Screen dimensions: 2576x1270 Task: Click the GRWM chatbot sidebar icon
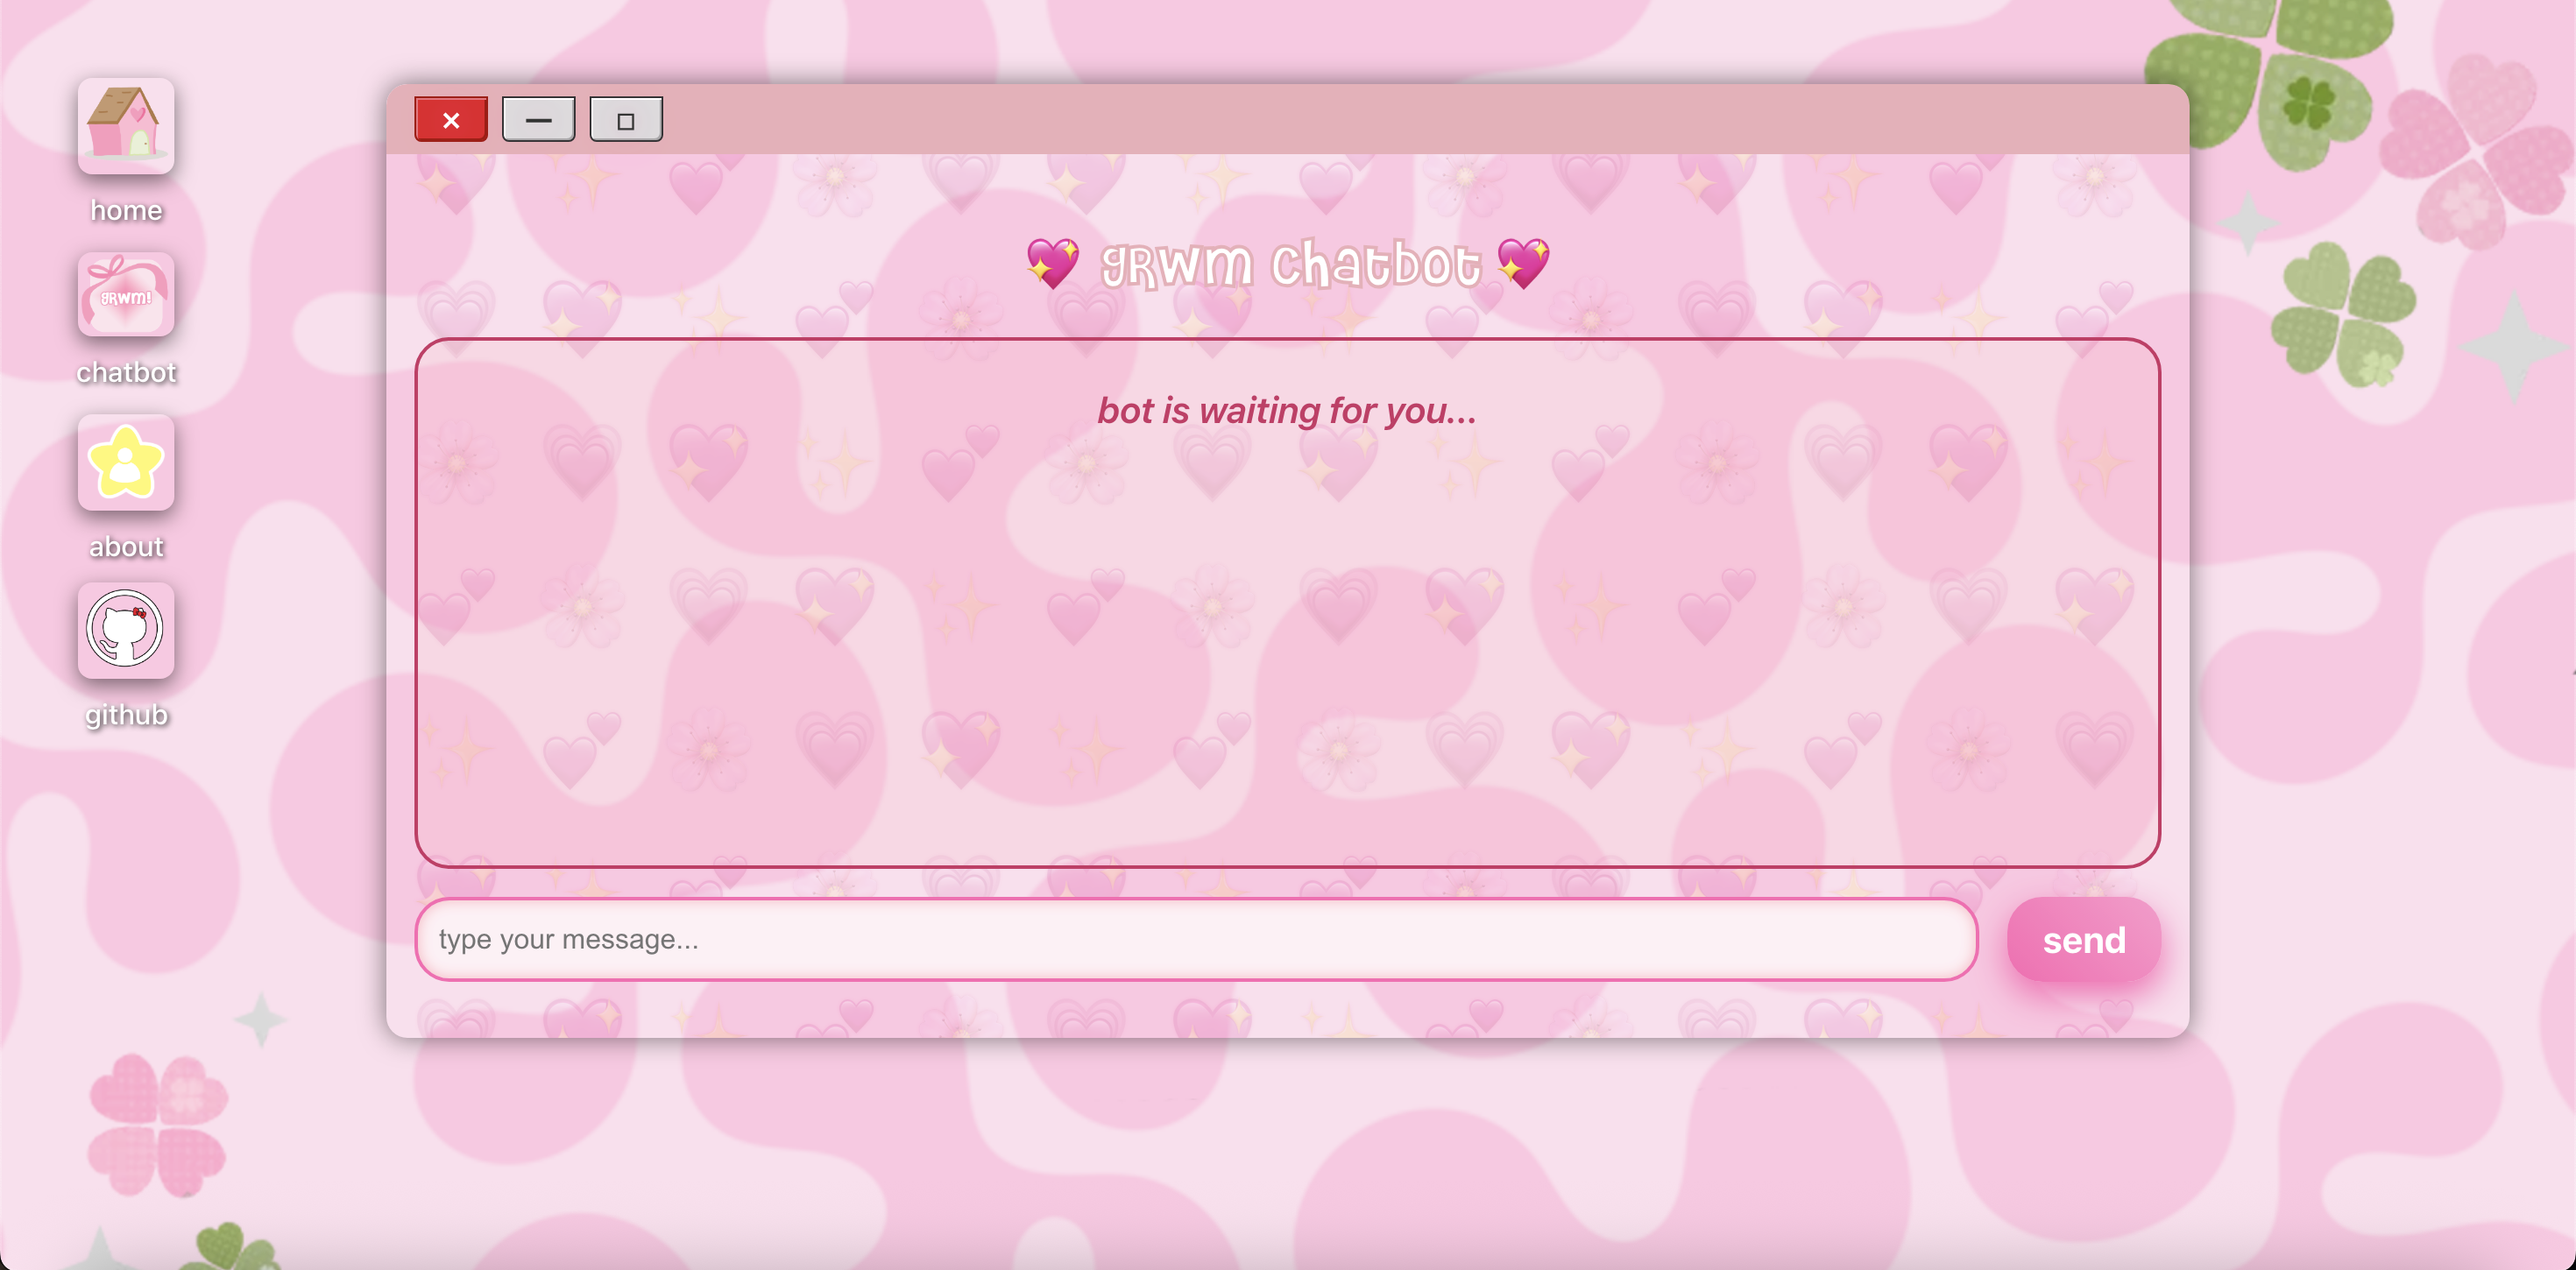coord(126,294)
